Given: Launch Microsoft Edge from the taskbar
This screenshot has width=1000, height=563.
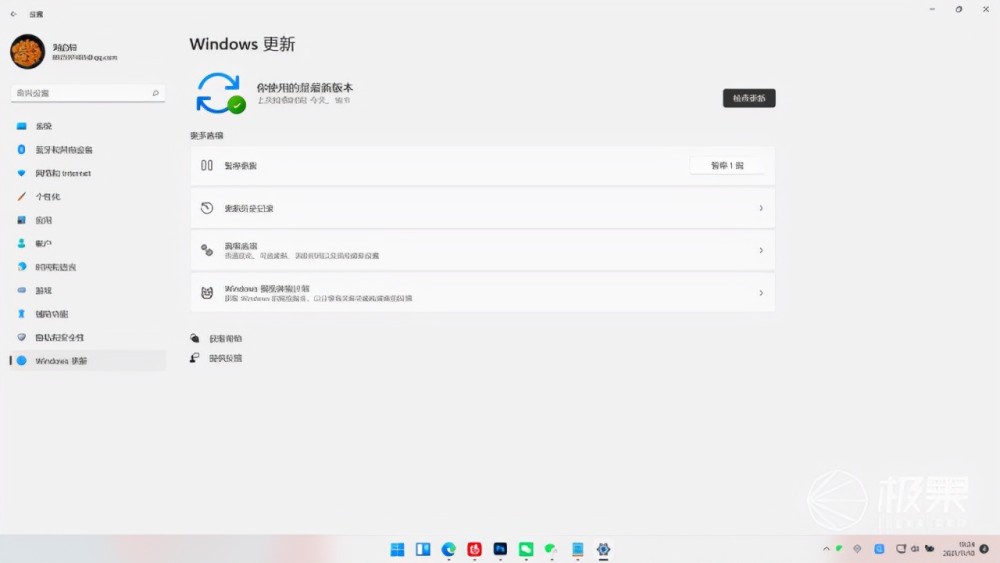Looking at the screenshot, I should [x=449, y=549].
